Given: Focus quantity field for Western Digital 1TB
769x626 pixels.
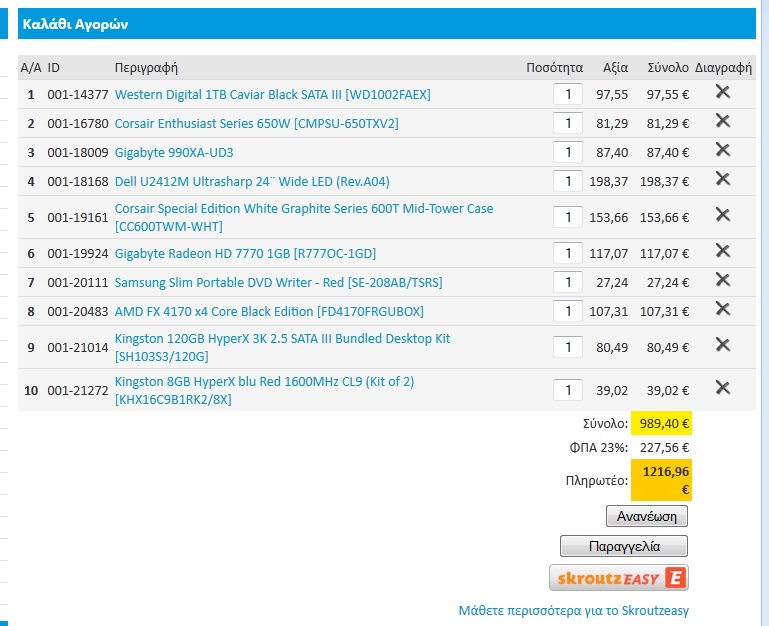Looking at the screenshot, I should pos(568,94).
